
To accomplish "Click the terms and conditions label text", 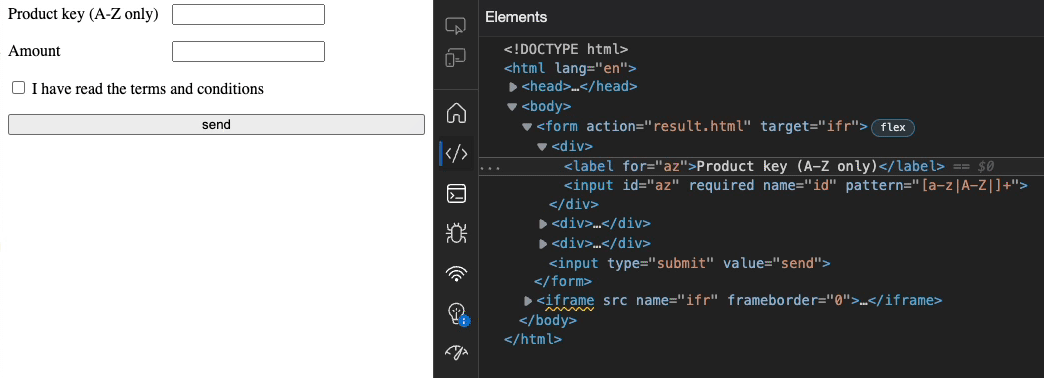I will [148, 89].
